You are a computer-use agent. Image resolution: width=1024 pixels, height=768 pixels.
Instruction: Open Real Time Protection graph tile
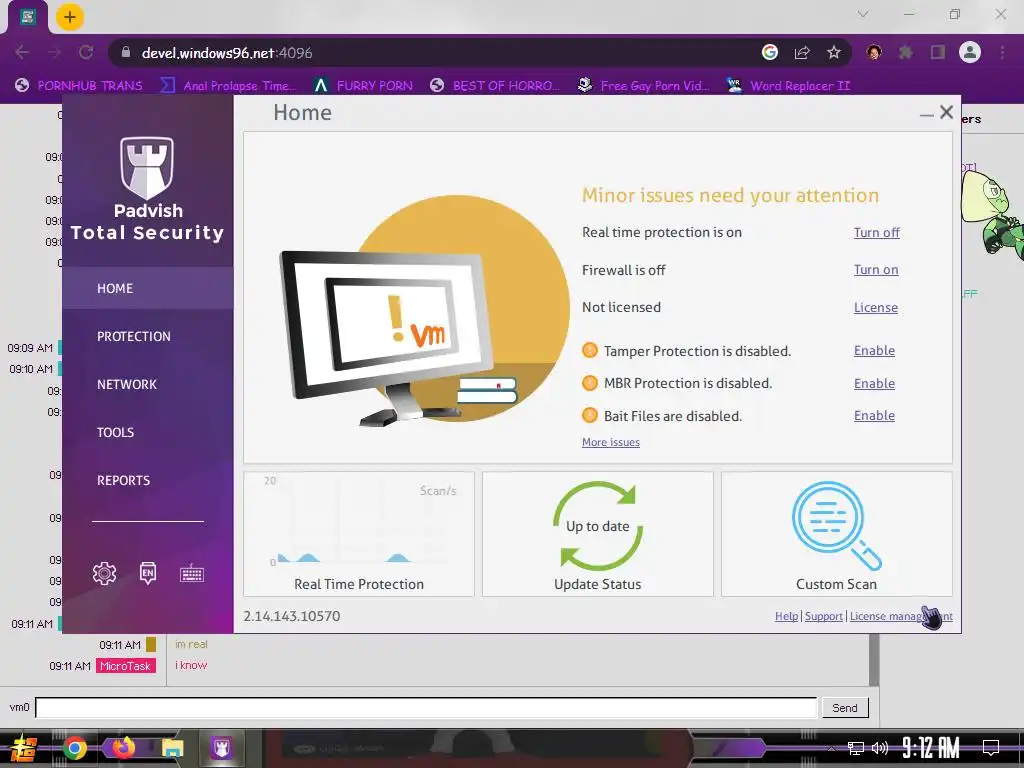click(359, 534)
